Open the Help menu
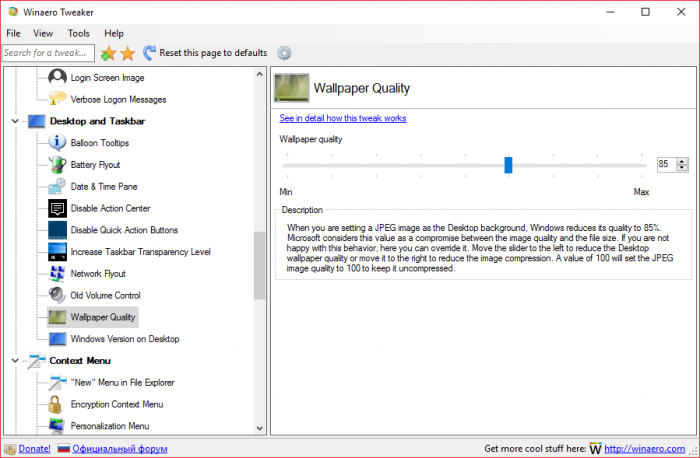 point(114,33)
